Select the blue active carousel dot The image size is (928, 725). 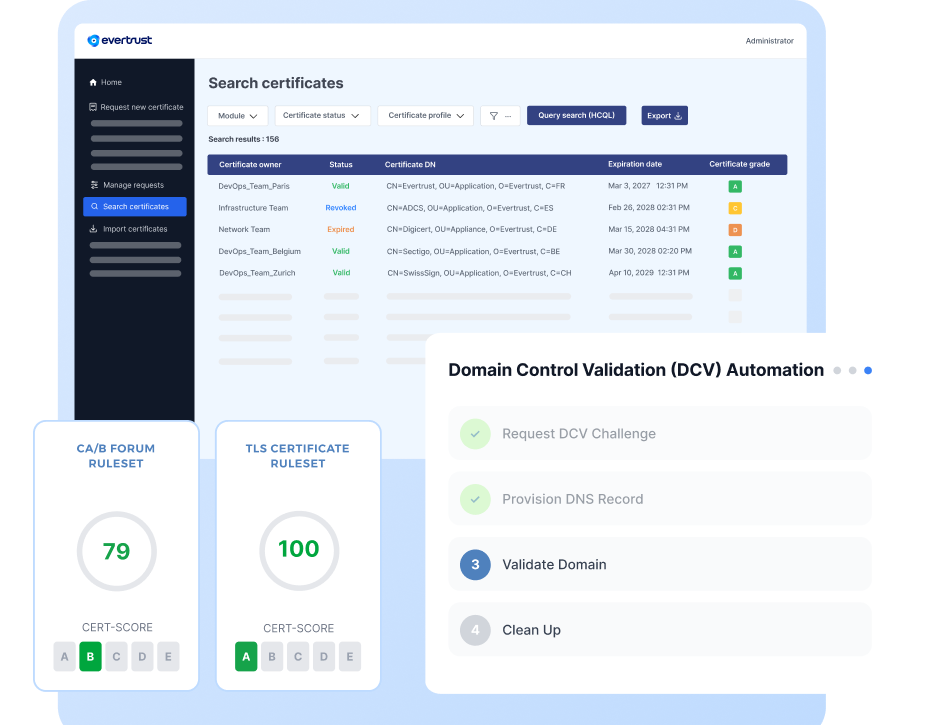[x=868, y=370]
